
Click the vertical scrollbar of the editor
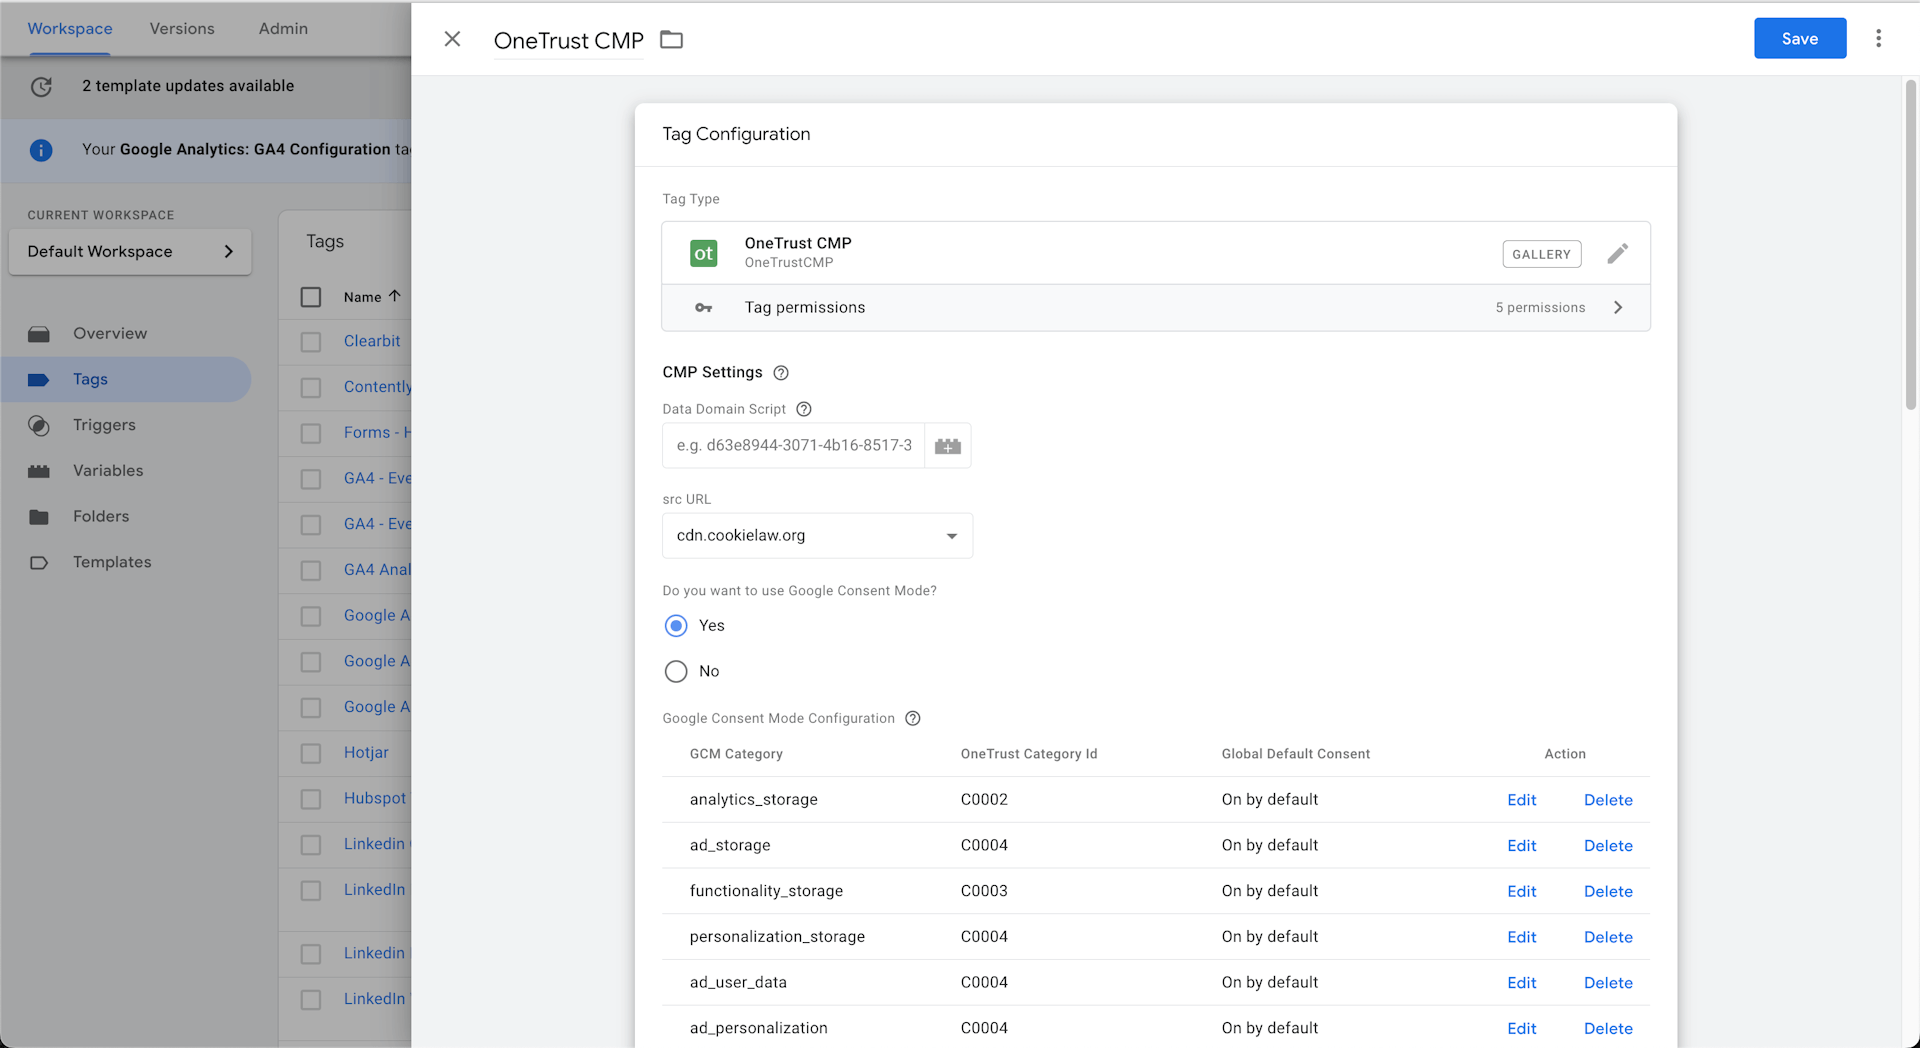click(1910, 245)
